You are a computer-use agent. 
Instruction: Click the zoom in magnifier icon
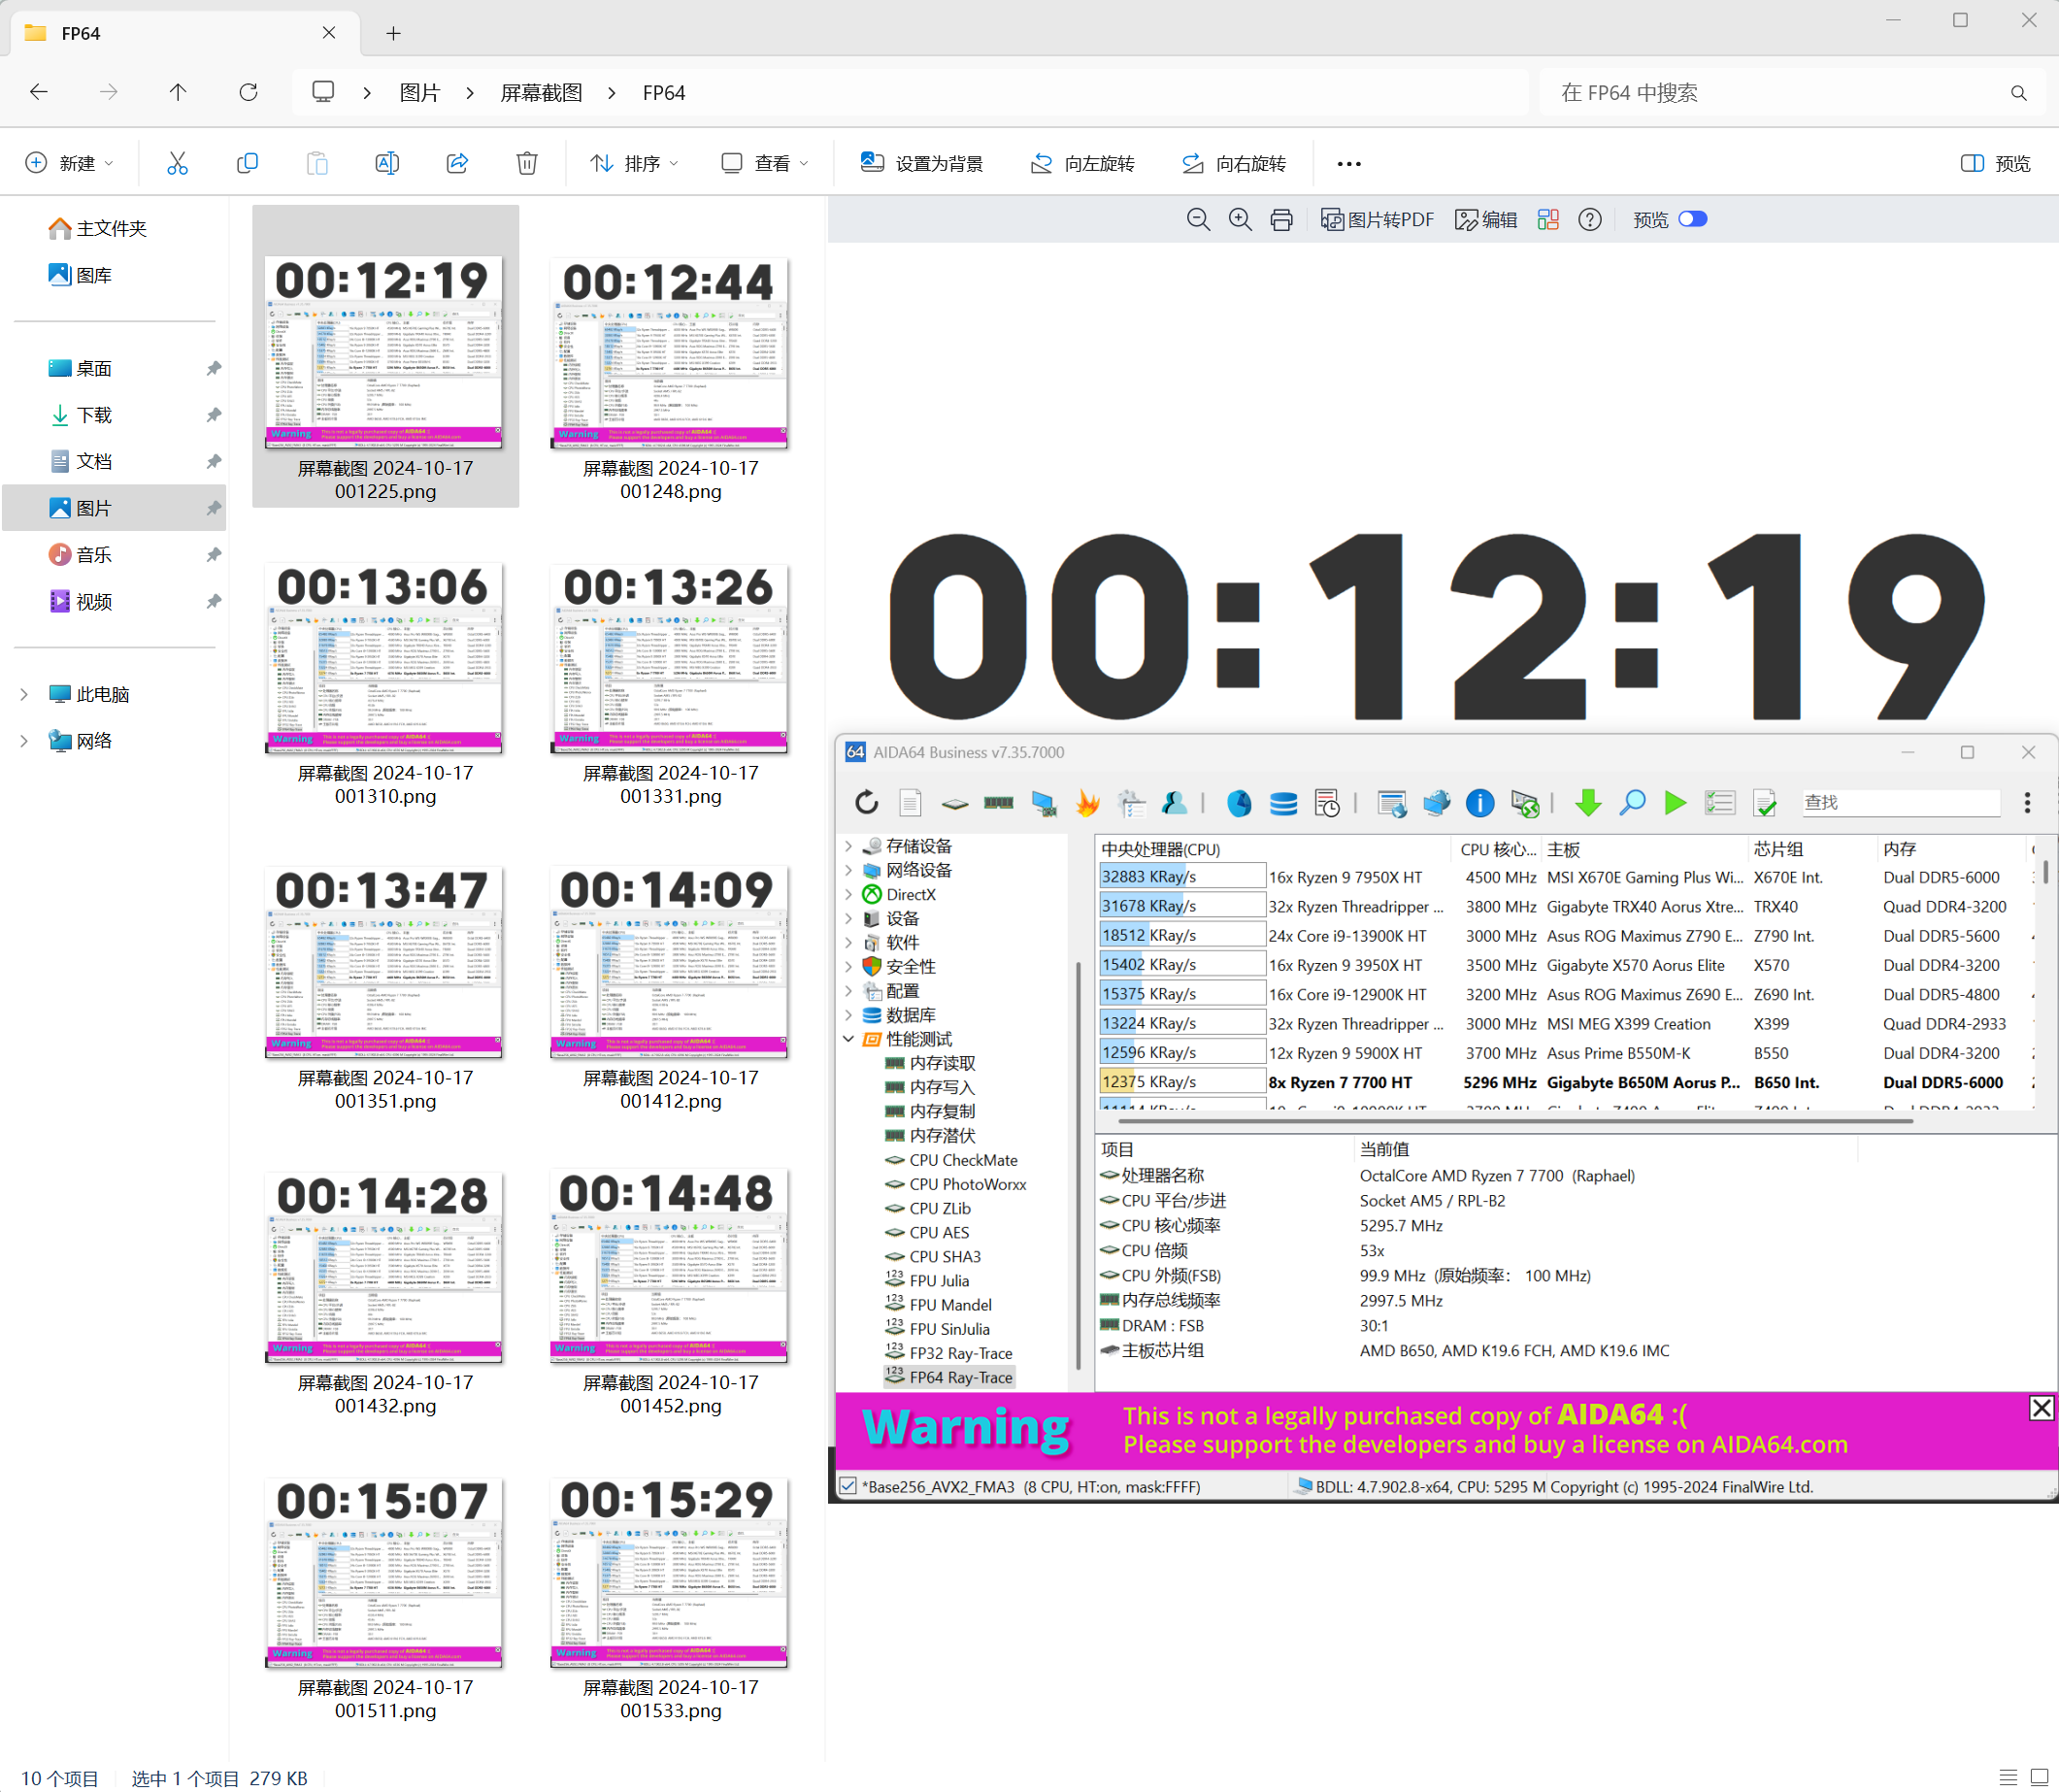click(1240, 220)
